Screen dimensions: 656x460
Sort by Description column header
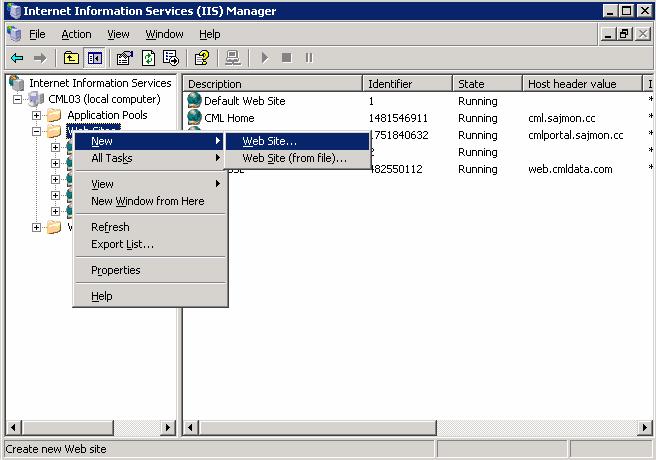(x=273, y=84)
